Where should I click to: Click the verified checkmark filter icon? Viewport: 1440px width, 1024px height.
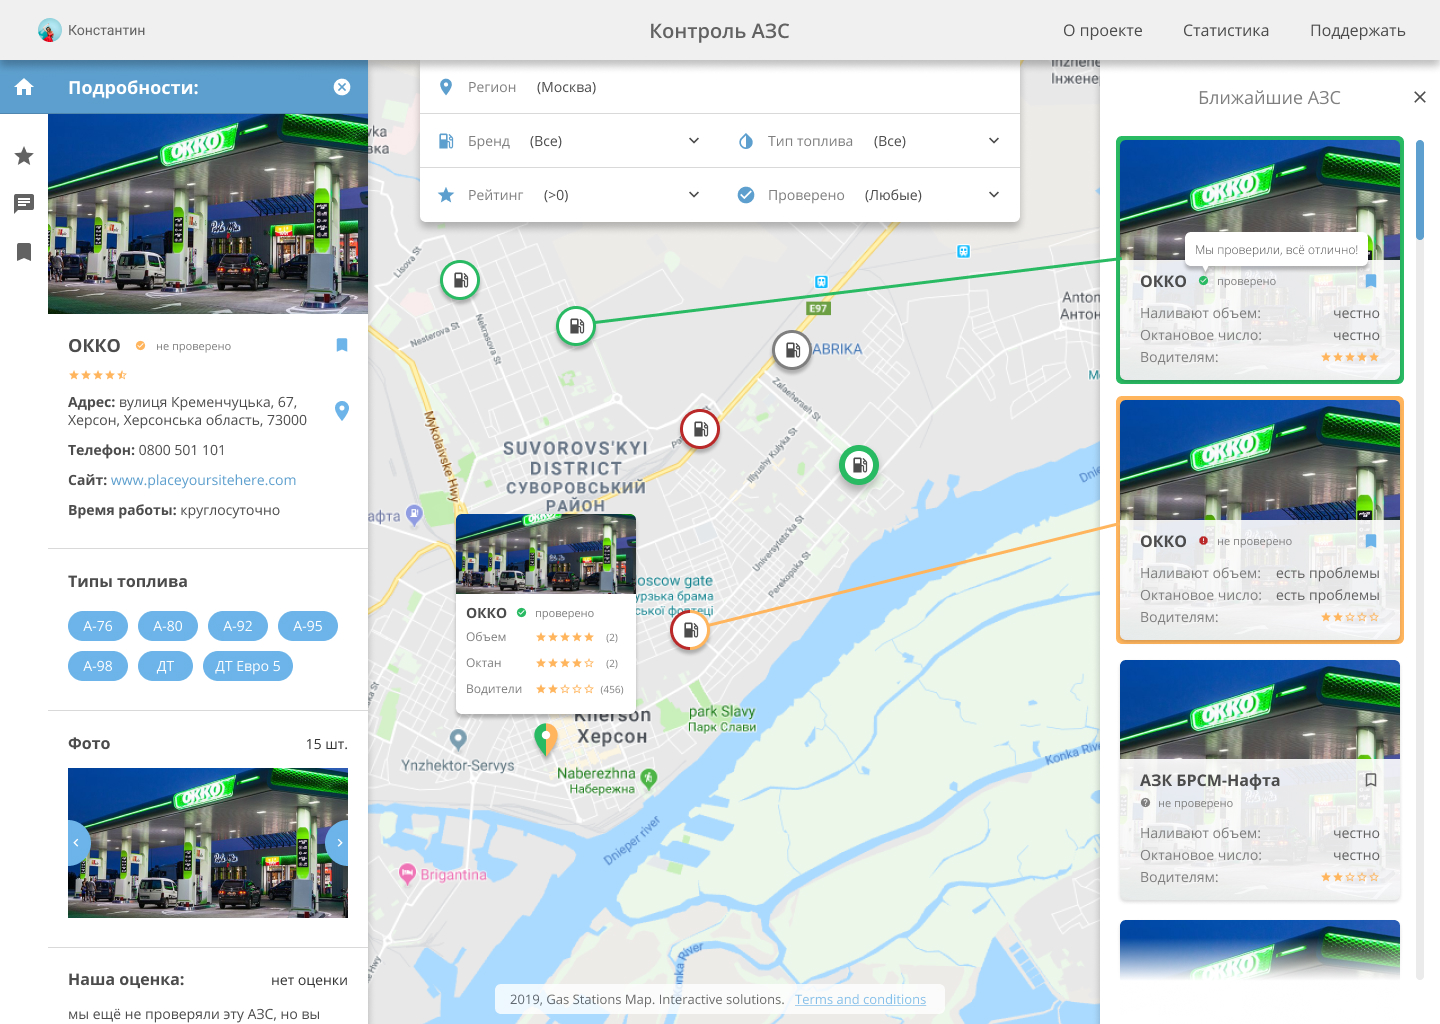746,195
